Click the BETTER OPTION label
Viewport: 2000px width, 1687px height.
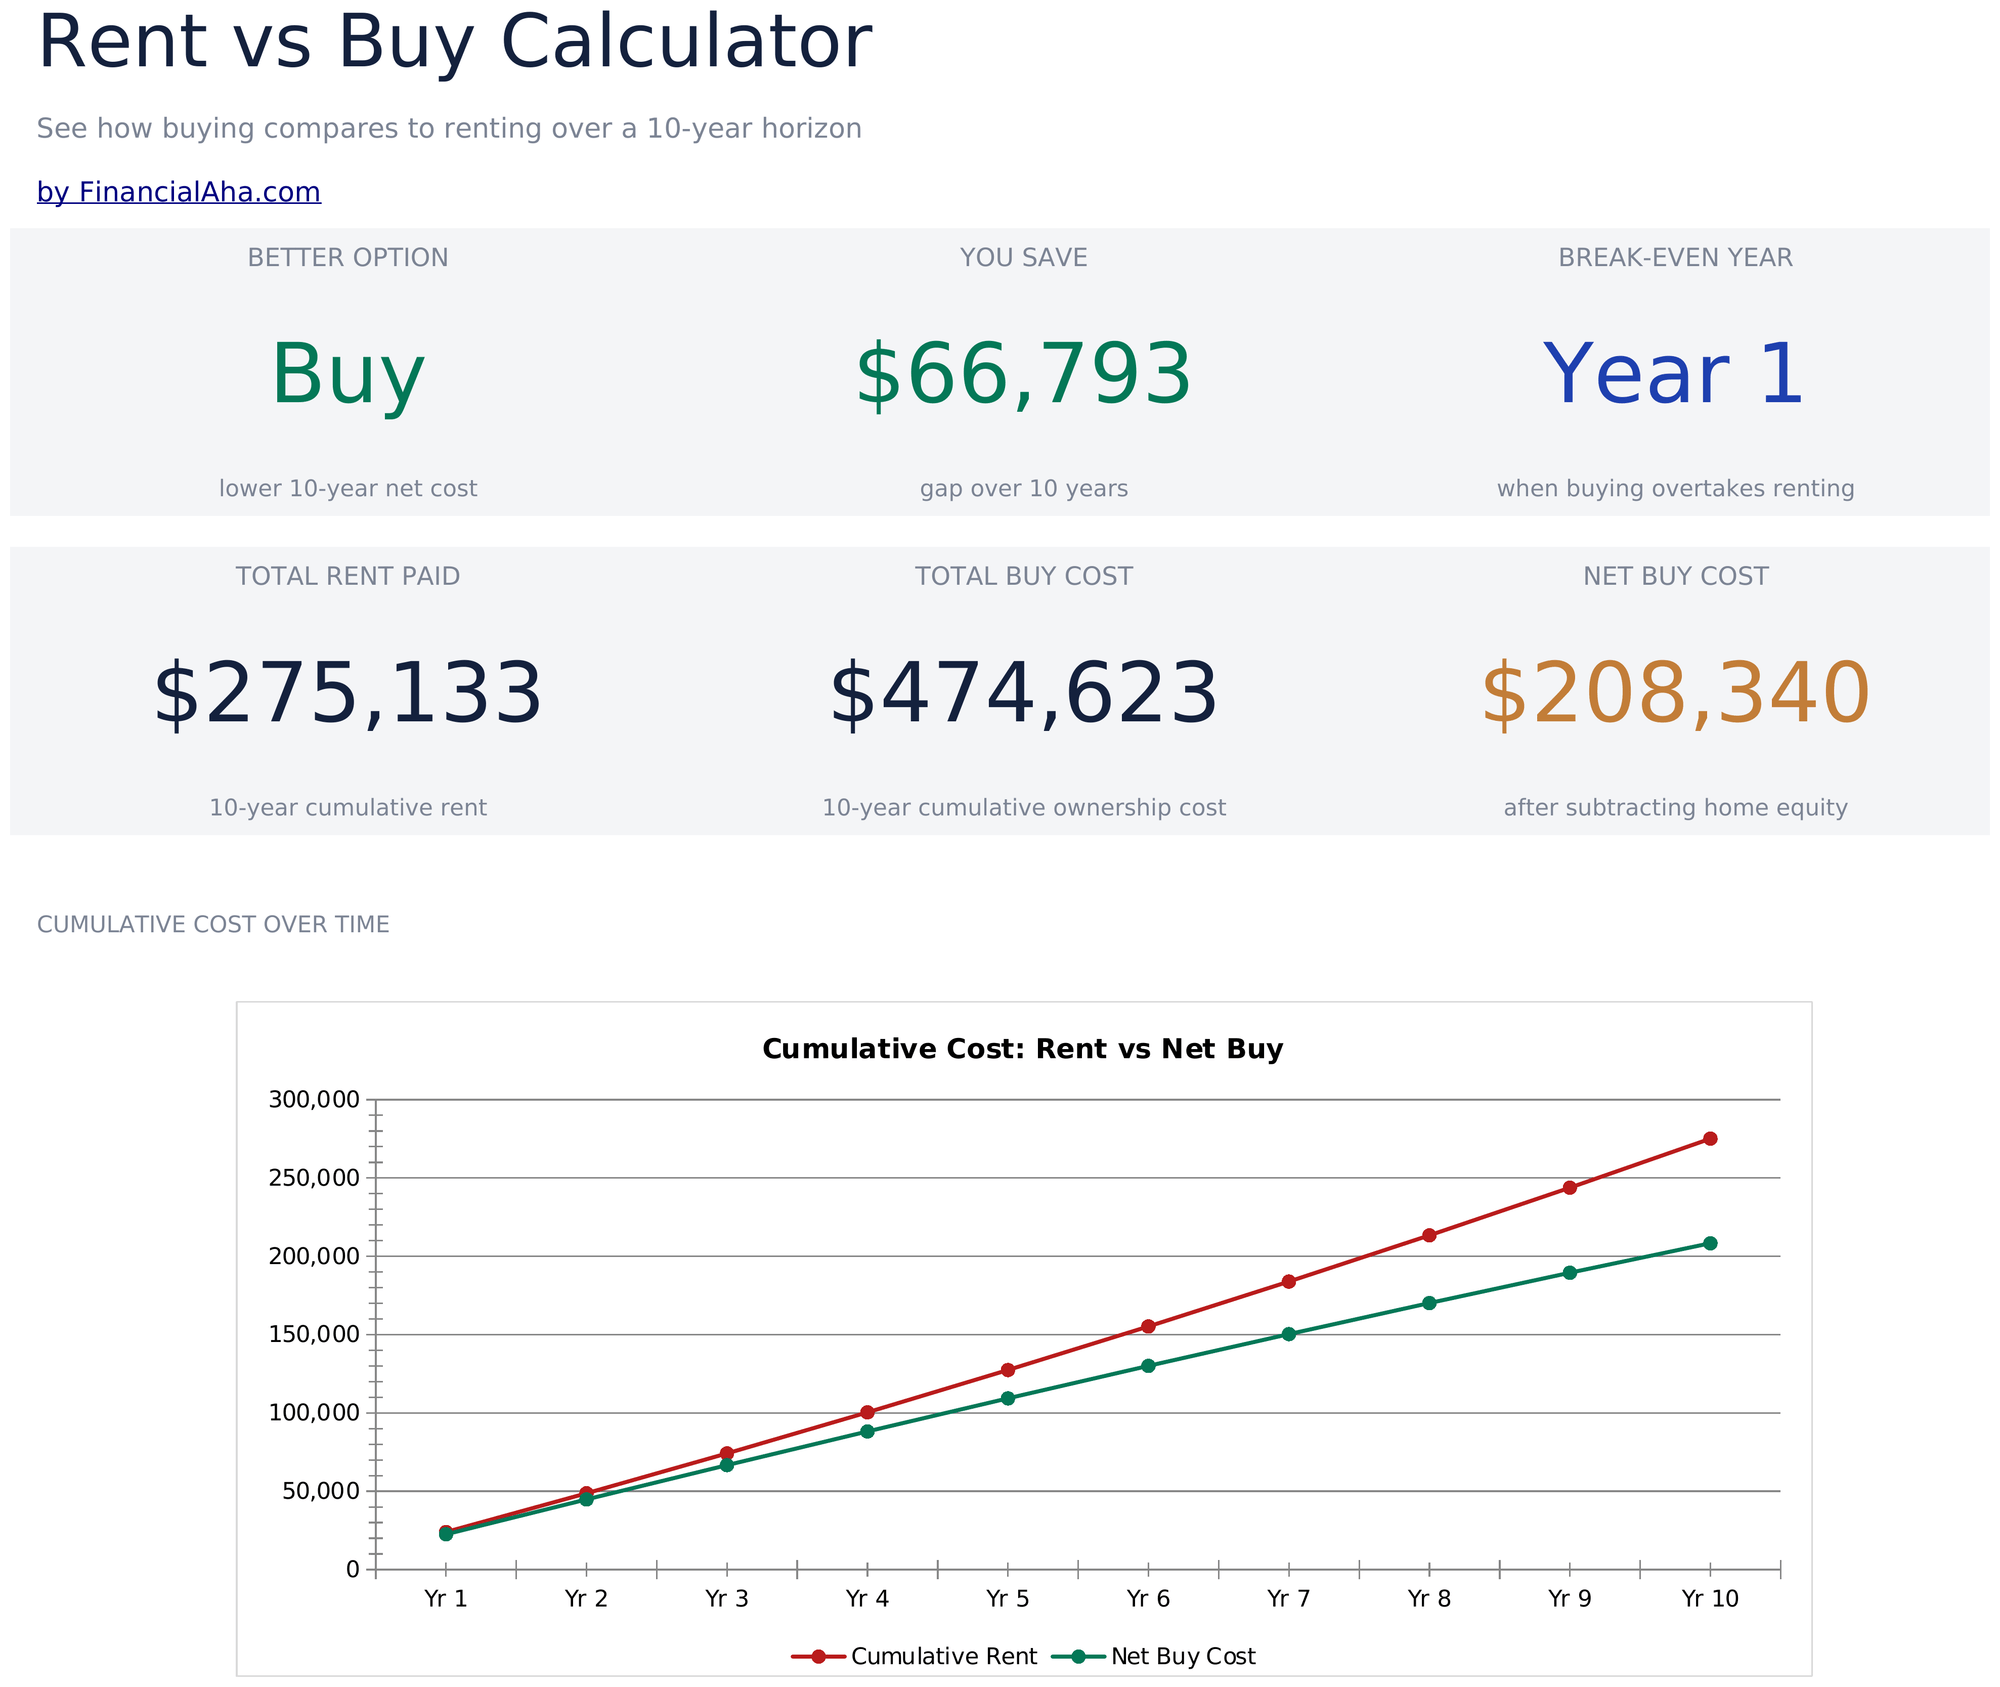click(x=348, y=258)
